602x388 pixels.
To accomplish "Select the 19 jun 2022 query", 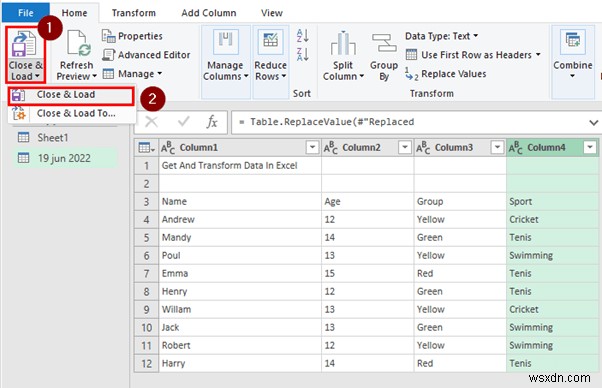I will click(x=66, y=158).
